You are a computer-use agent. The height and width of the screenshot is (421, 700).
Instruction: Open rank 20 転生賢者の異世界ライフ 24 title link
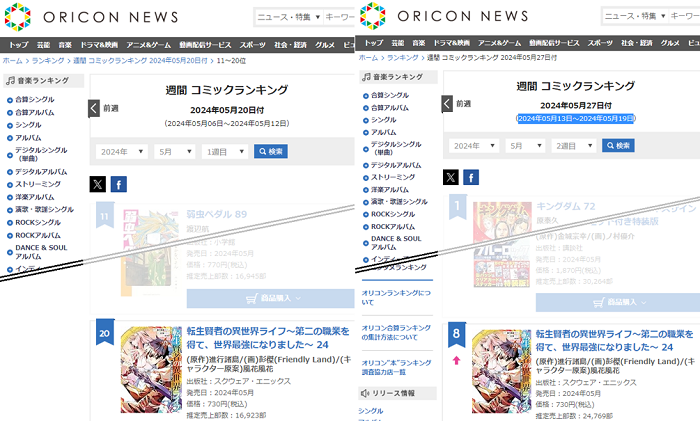coord(268,338)
